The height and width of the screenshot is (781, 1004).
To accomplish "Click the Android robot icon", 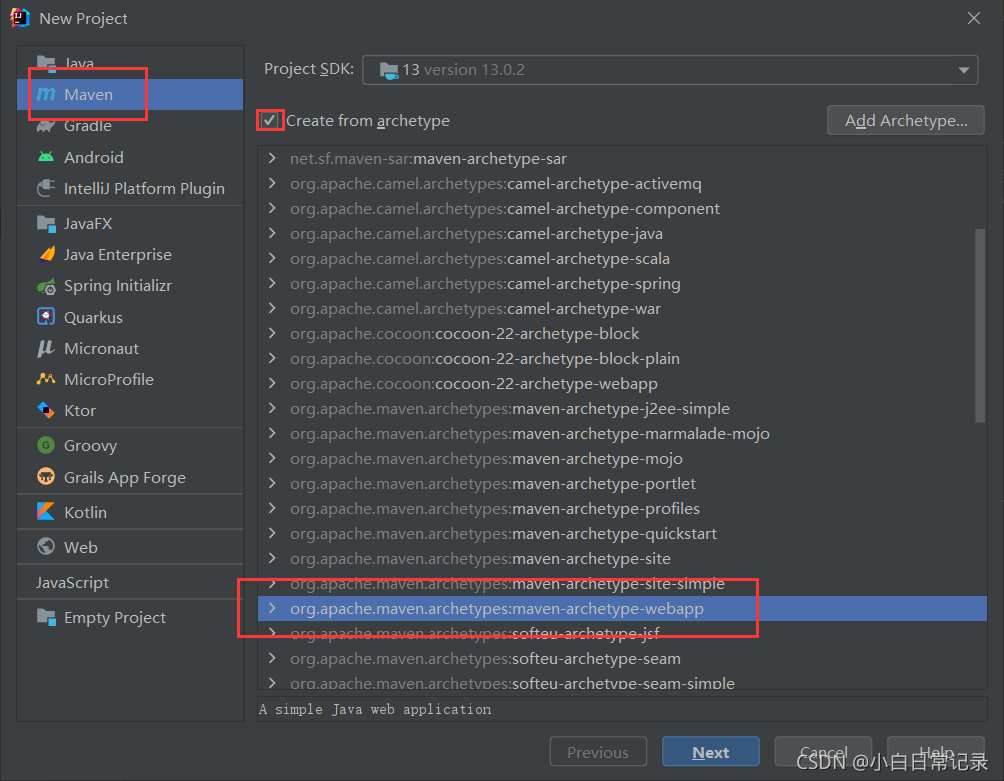I will tap(46, 157).
